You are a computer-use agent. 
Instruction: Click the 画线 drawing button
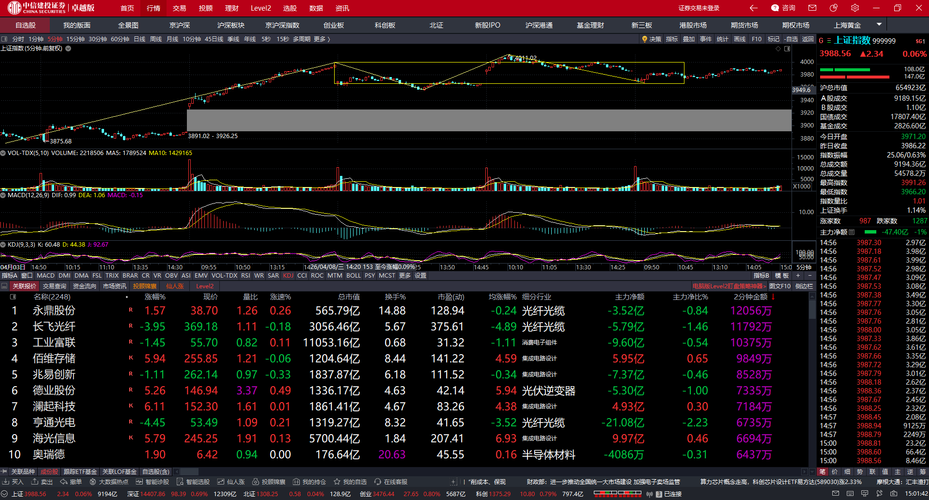(x=739, y=39)
